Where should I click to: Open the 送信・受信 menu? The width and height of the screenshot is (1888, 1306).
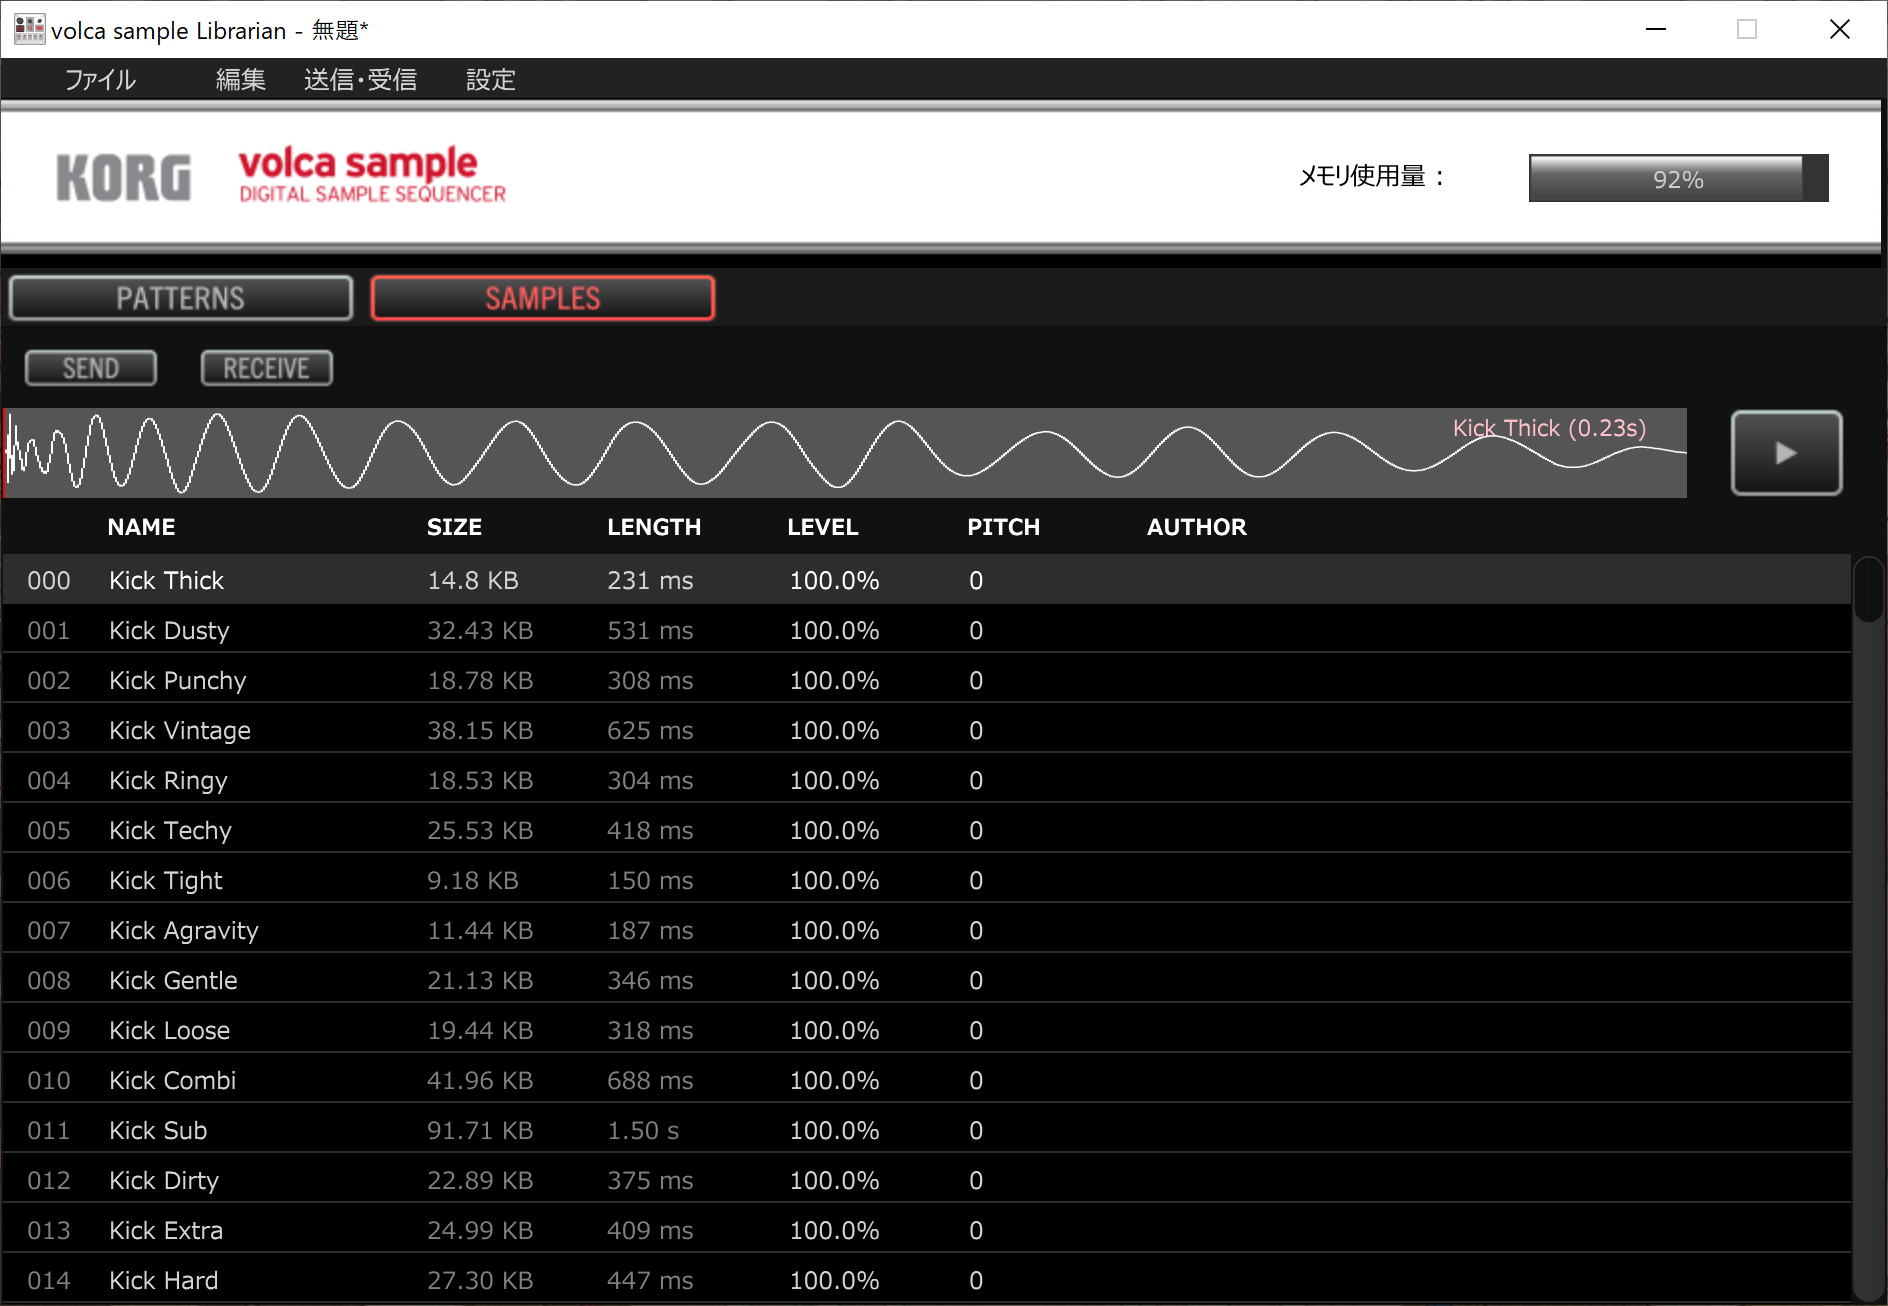tap(360, 80)
